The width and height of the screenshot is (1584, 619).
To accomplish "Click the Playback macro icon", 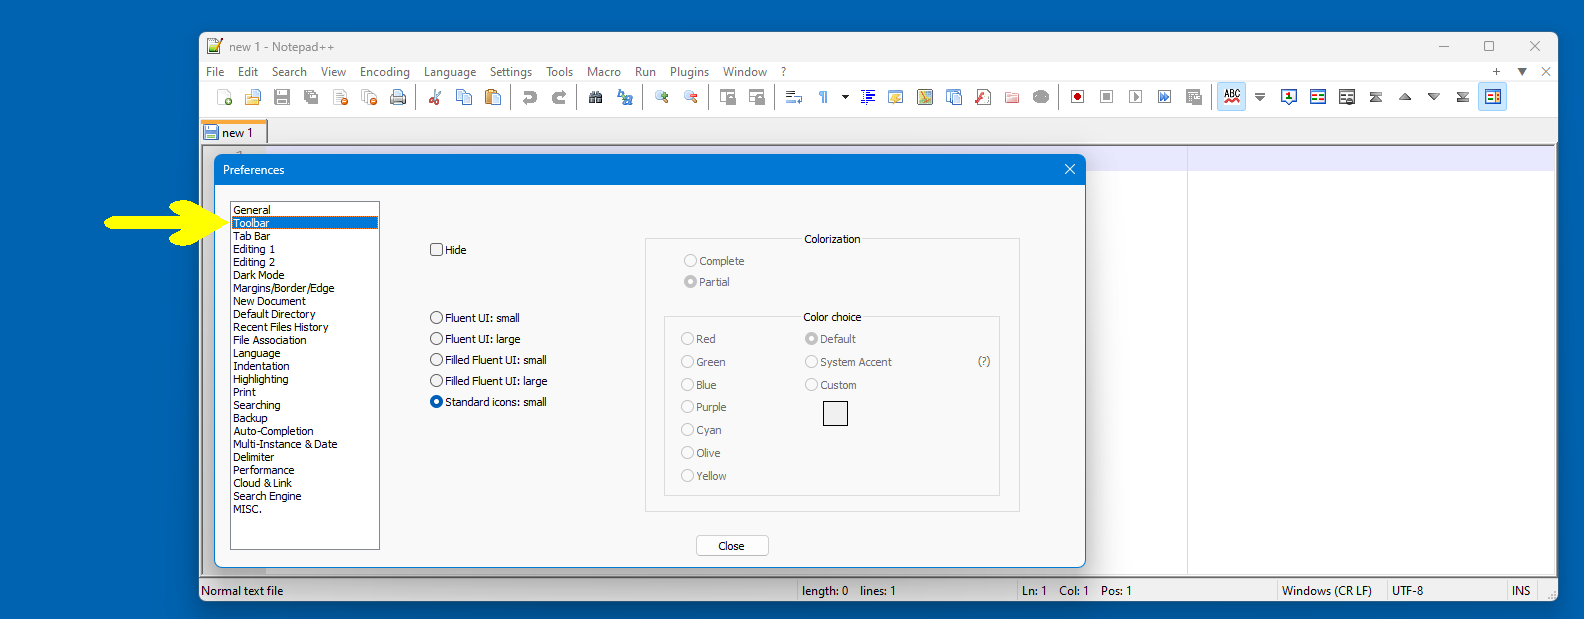I will tap(1135, 97).
